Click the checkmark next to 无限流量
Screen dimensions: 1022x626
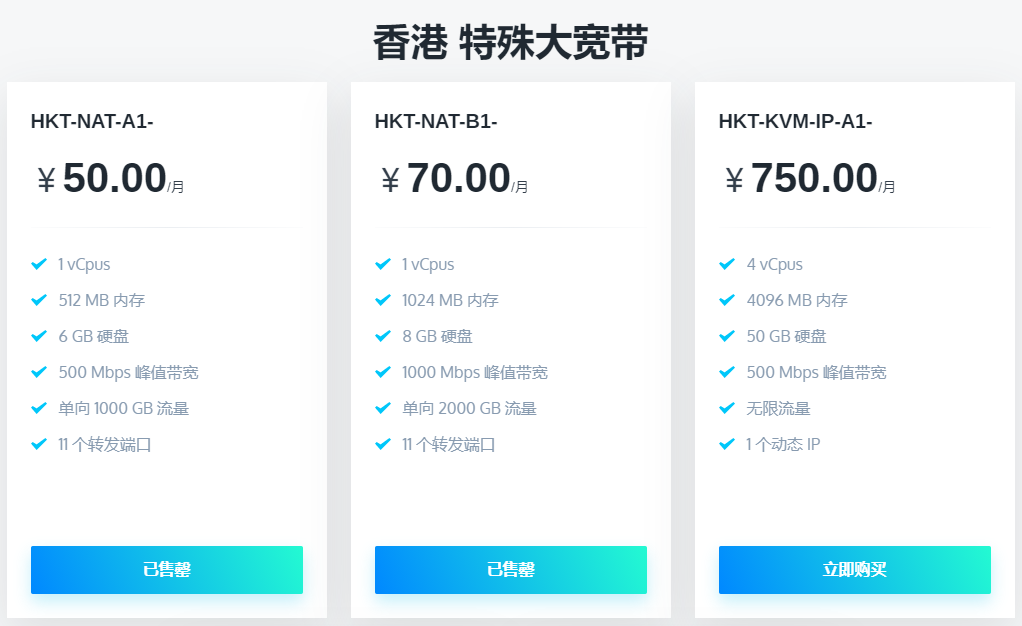pos(727,408)
